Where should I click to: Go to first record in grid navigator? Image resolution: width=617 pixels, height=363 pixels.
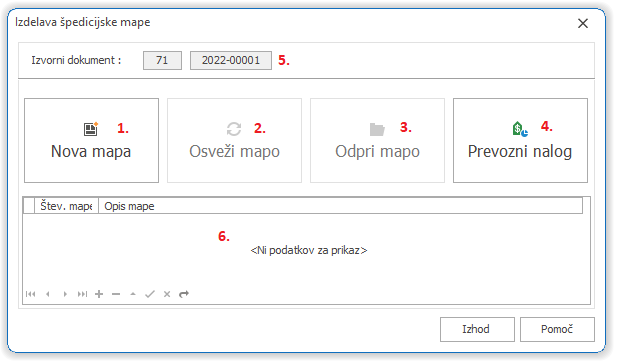coord(30,294)
